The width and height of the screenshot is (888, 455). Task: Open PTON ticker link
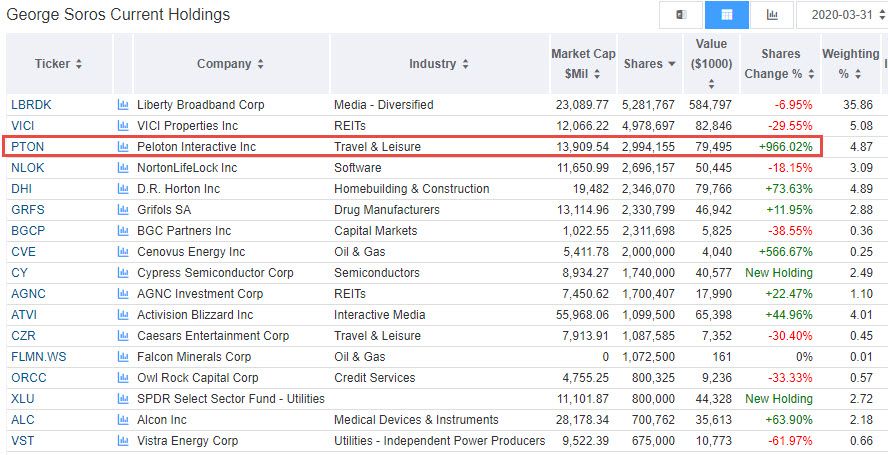27,147
